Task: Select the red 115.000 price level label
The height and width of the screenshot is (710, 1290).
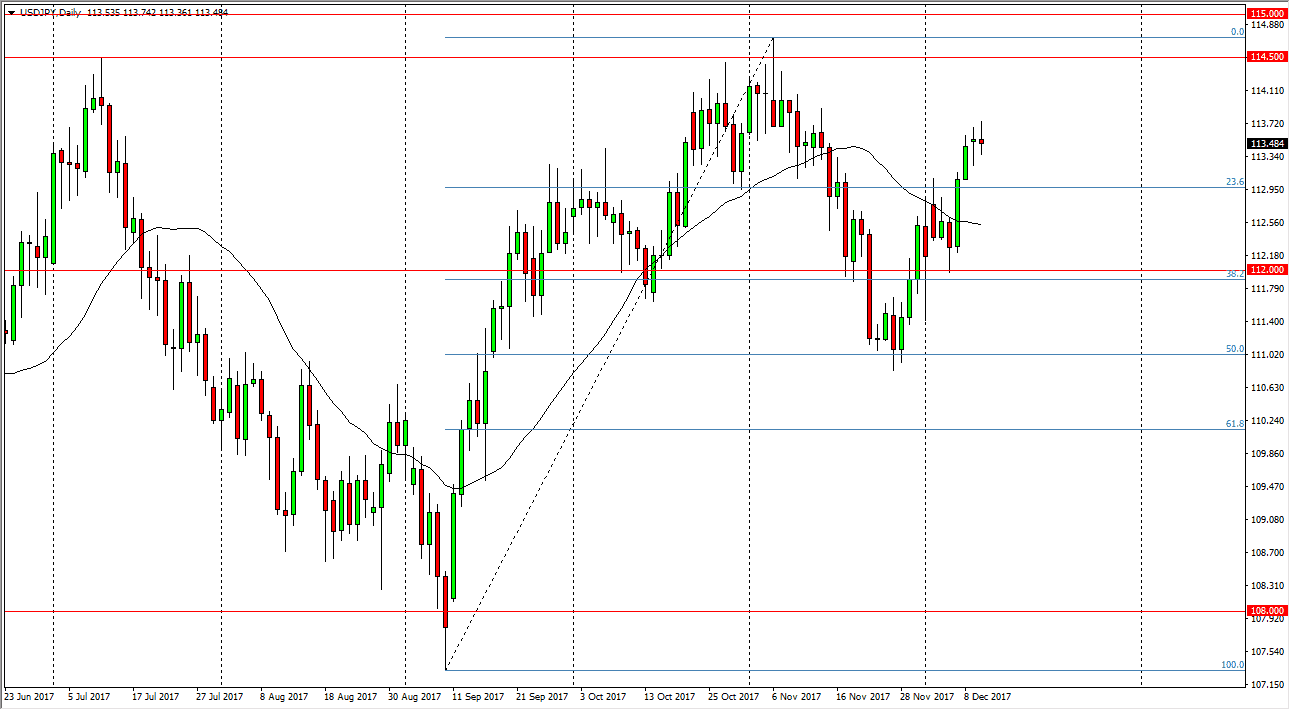Action: [1268, 14]
